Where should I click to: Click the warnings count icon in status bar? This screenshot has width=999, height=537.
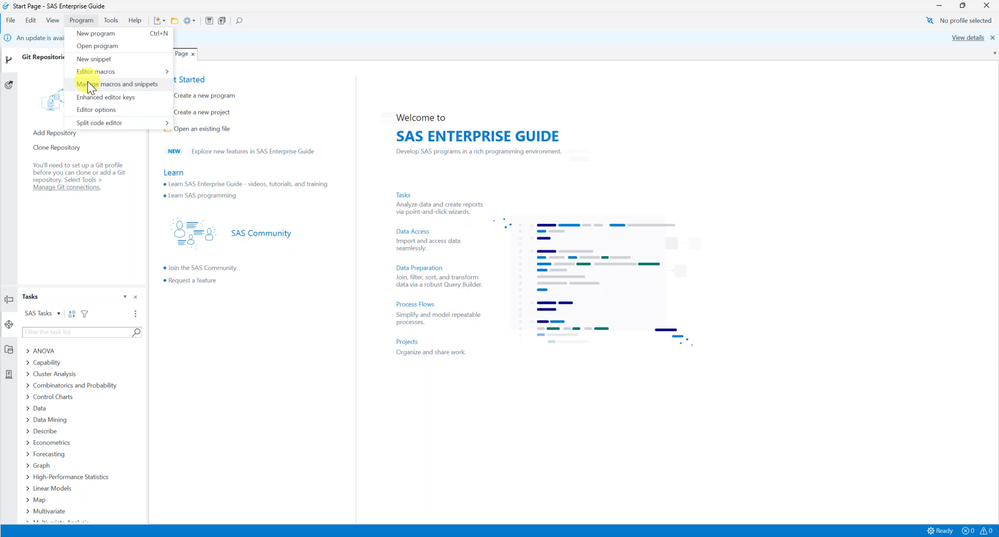click(x=982, y=531)
